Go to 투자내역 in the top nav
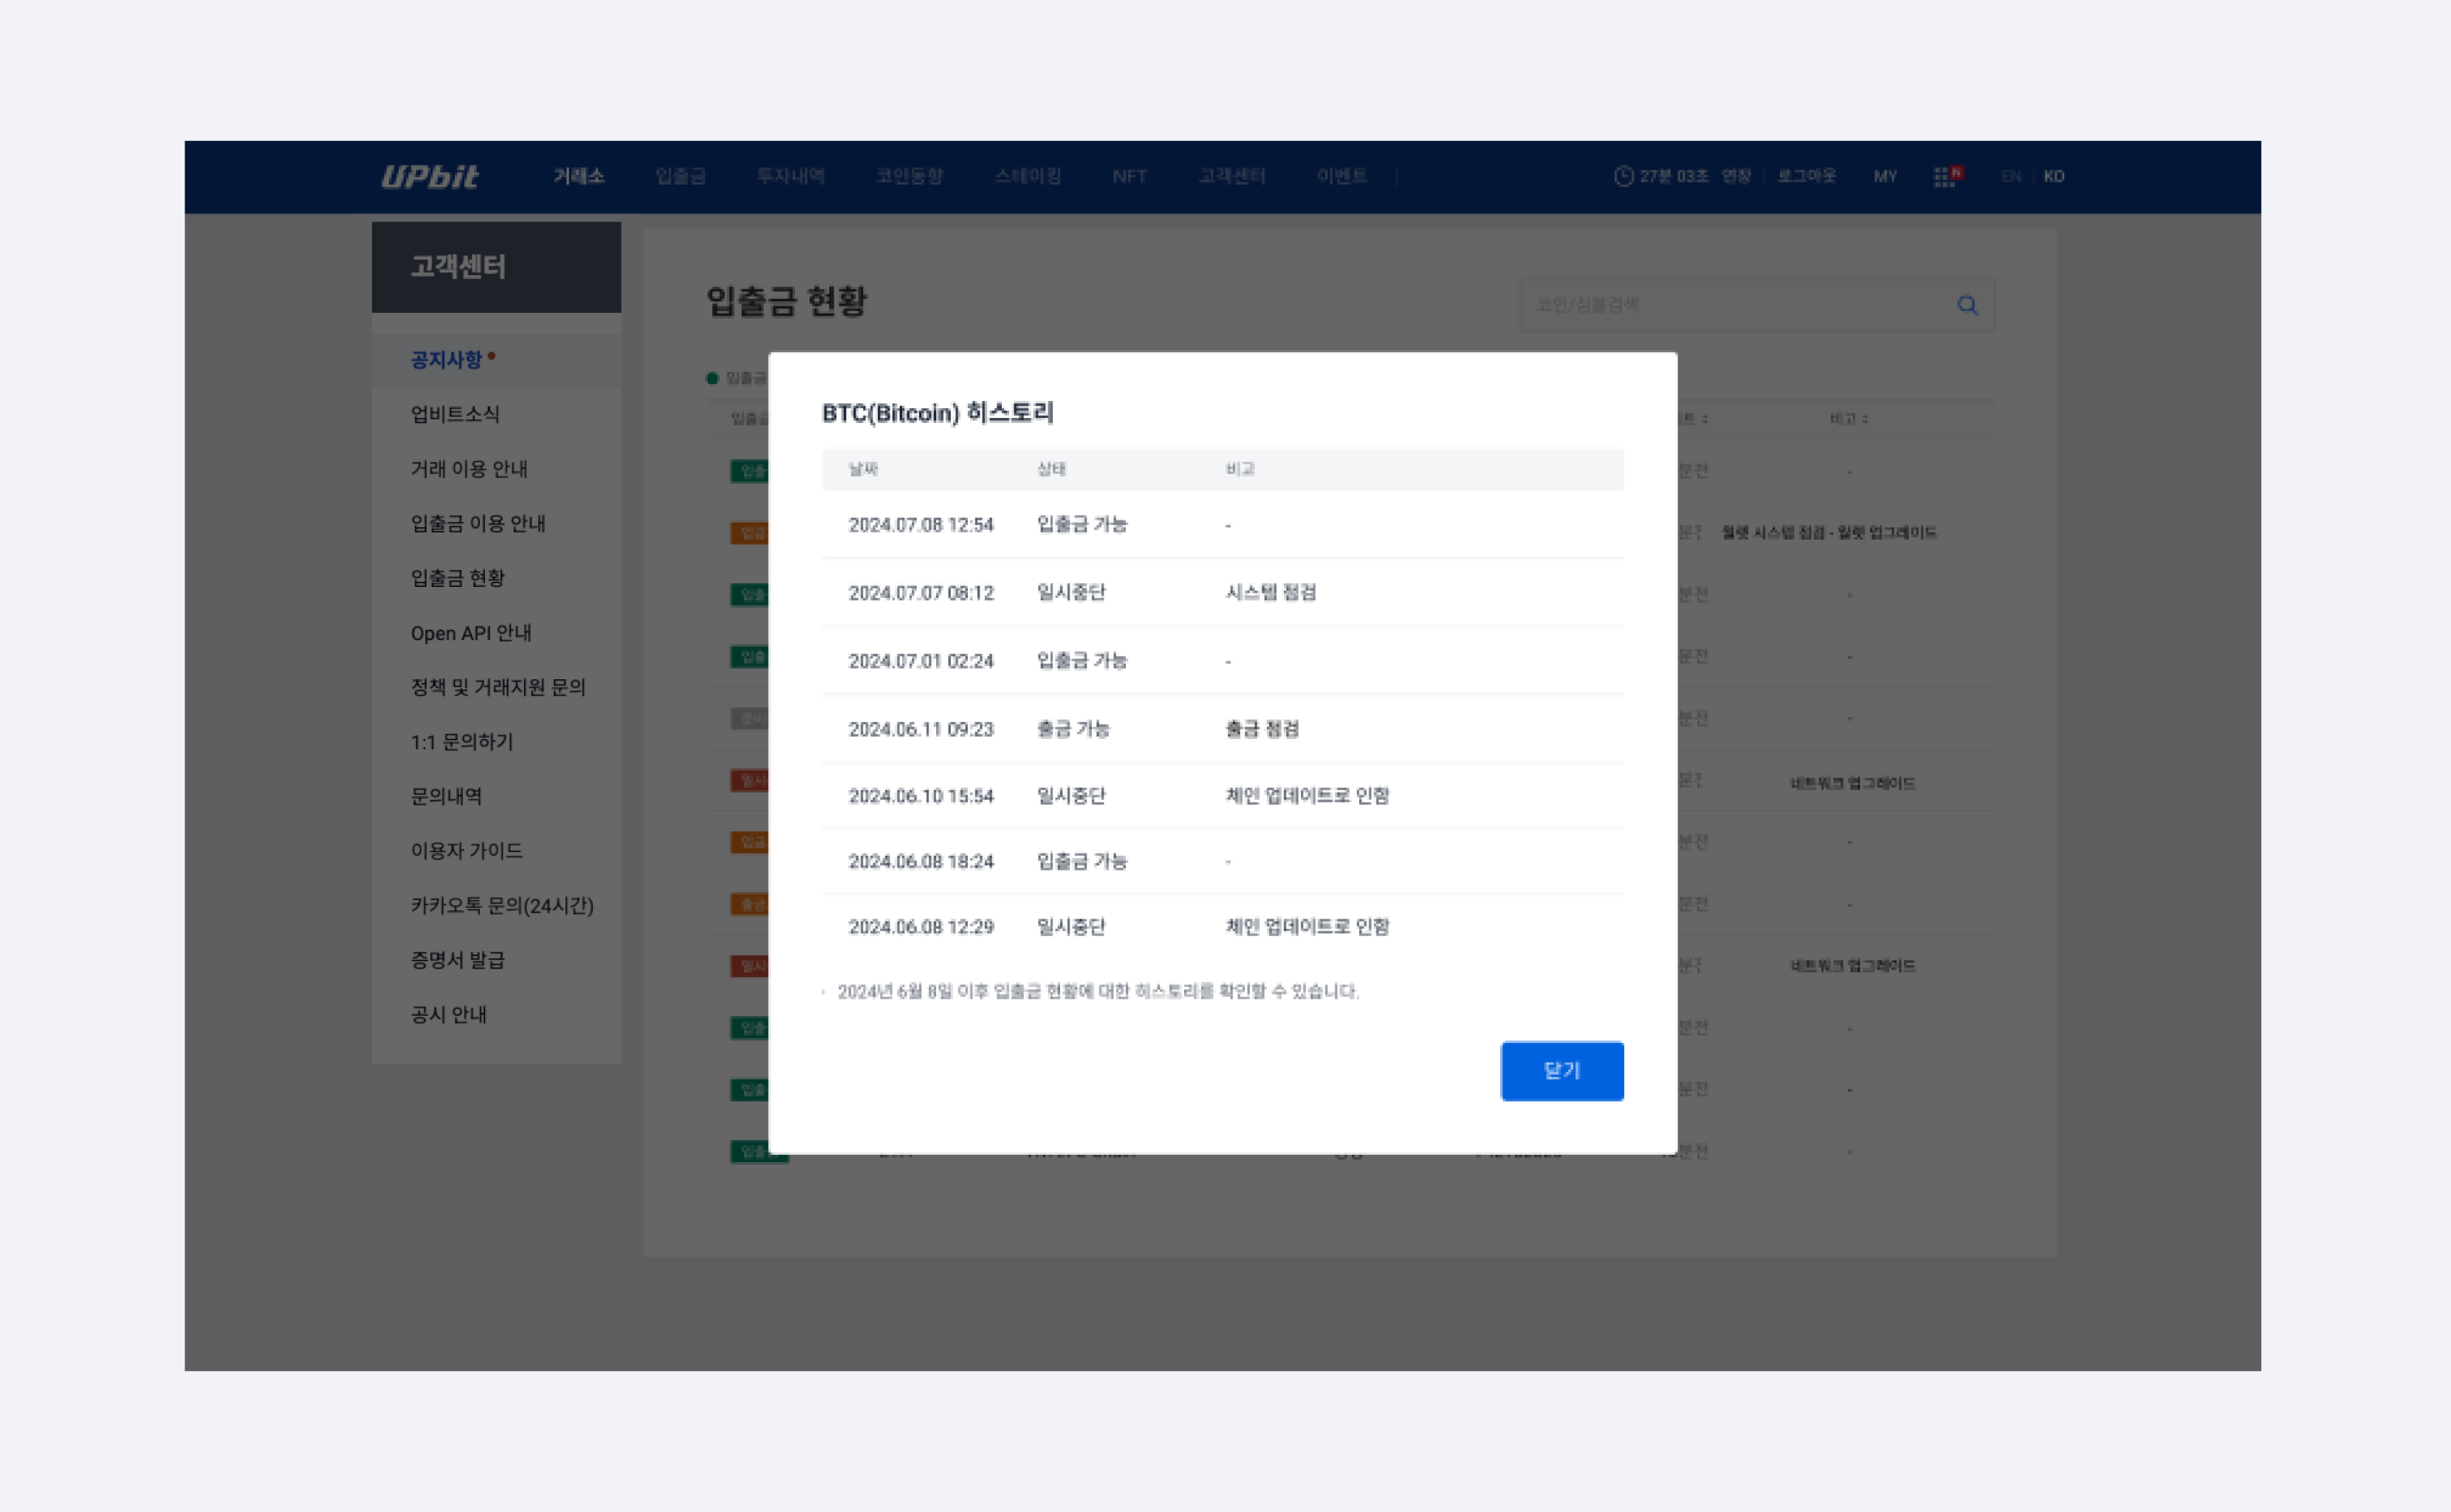Image resolution: width=2451 pixels, height=1512 pixels. pos(790,176)
